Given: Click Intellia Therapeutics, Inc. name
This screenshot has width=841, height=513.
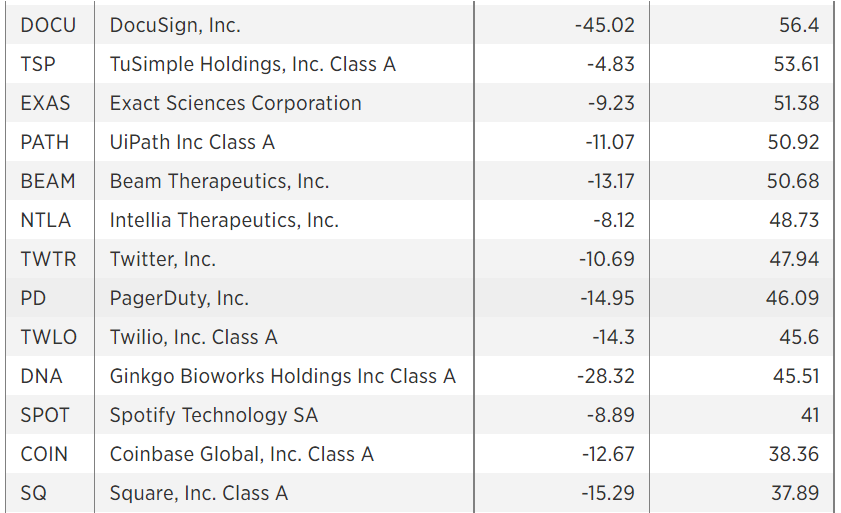Looking at the screenshot, I should point(224,221).
